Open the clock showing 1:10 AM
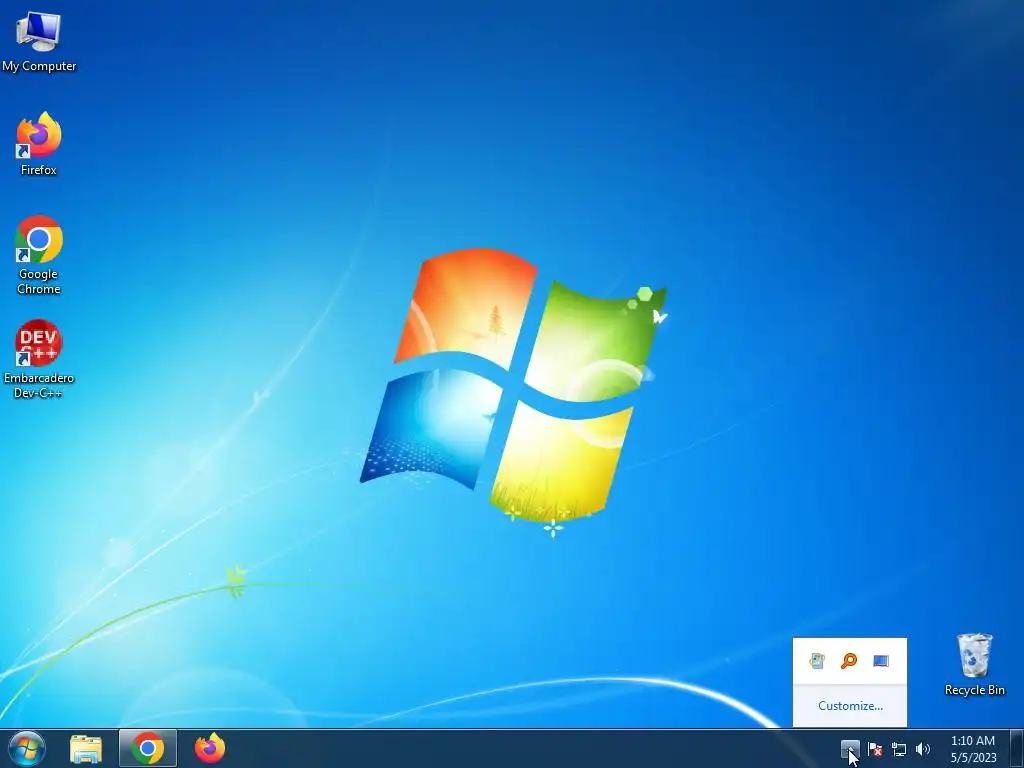This screenshot has height=768, width=1024. click(x=973, y=749)
